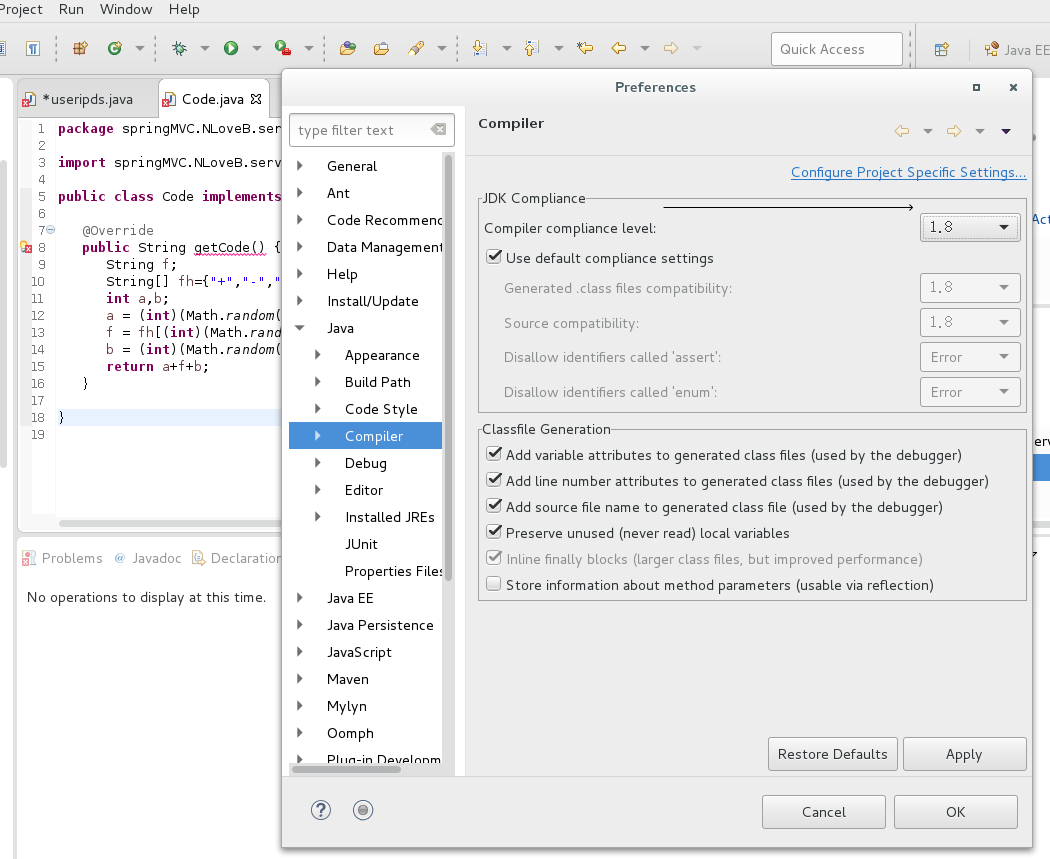
Task: Click the OK button
Action: click(956, 811)
